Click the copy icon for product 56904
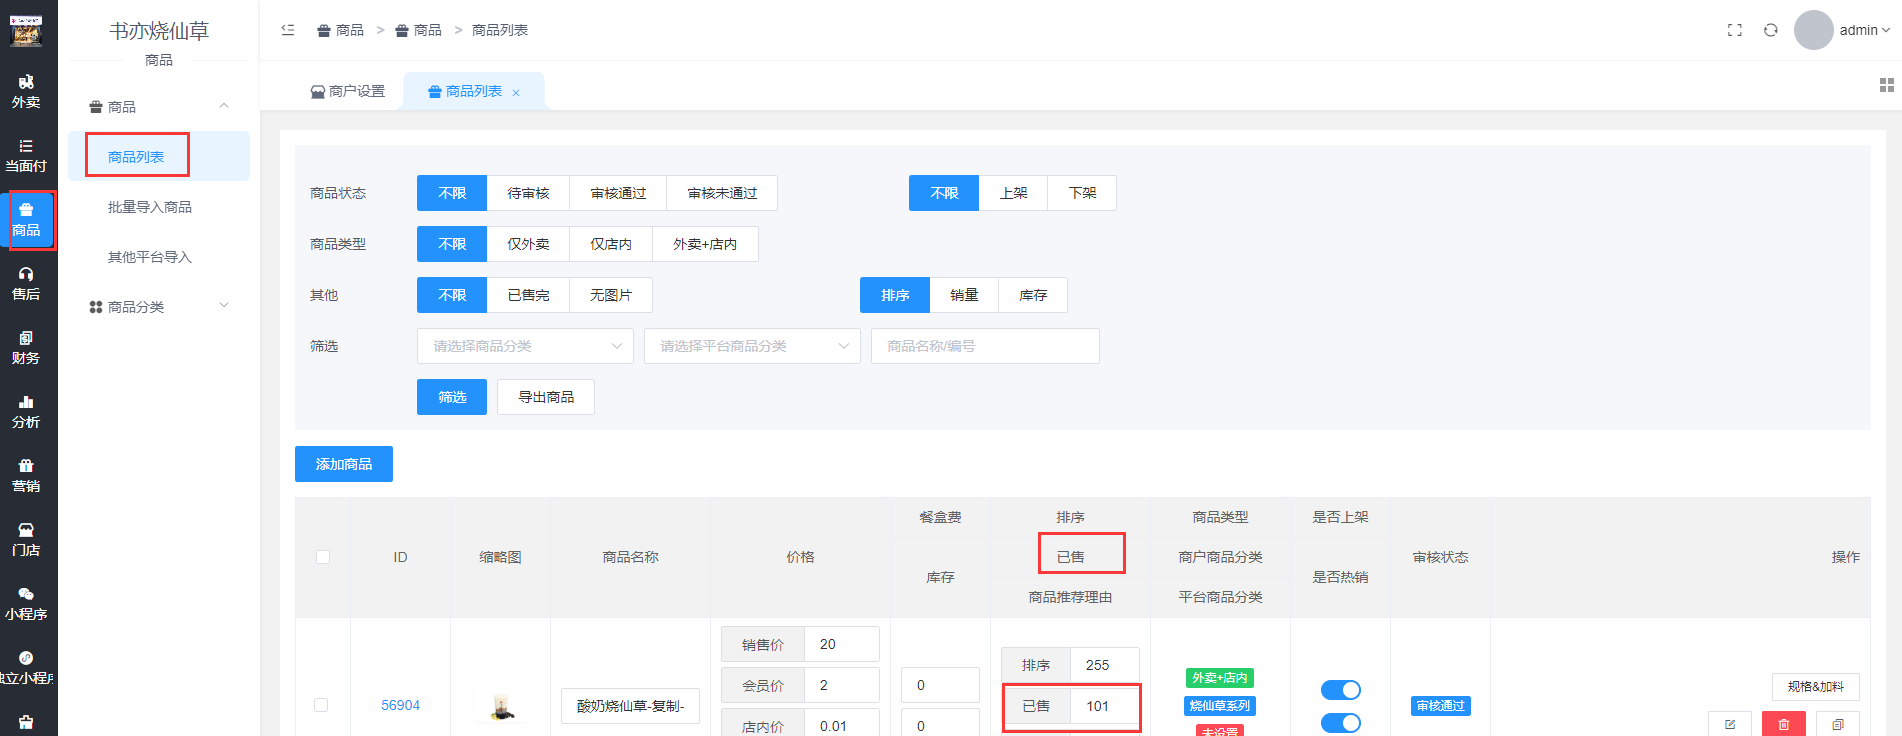 1838,724
